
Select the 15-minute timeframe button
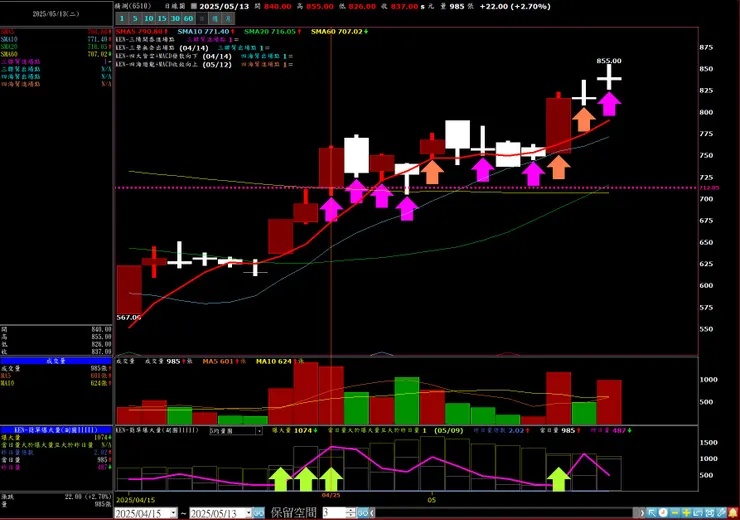tap(162, 18)
